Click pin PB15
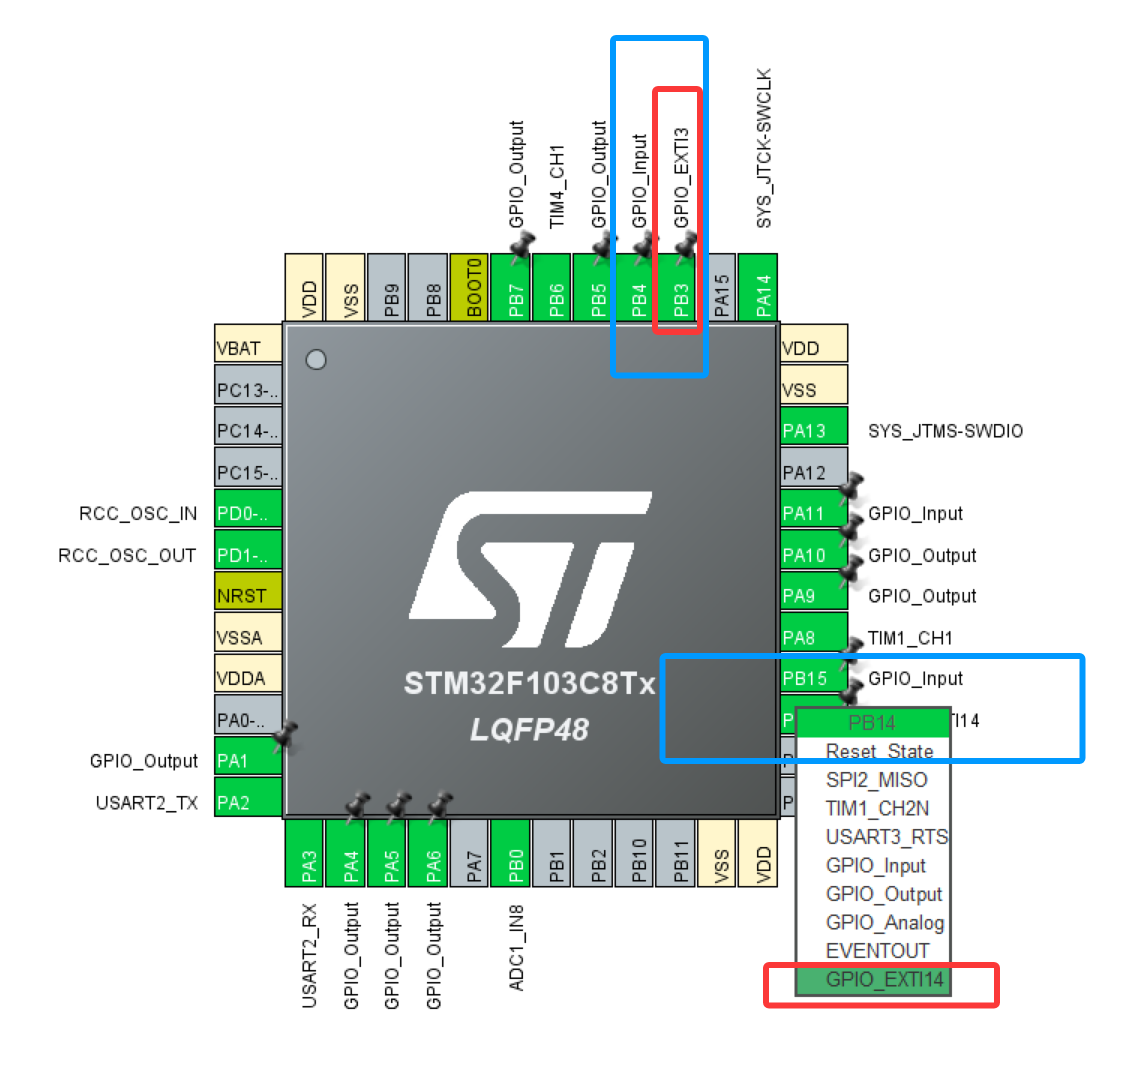Screen dimensions: 1122x1087 [x=814, y=673]
